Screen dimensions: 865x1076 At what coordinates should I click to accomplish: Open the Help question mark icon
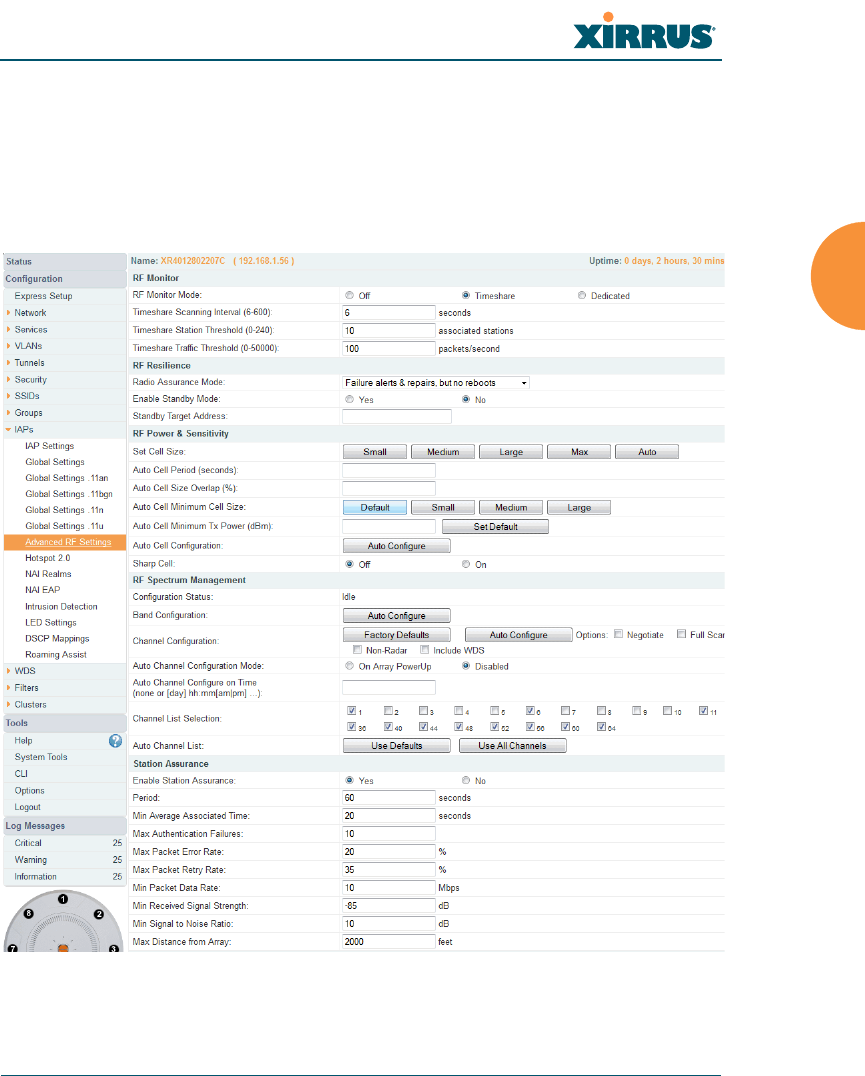[x=115, y=740]
